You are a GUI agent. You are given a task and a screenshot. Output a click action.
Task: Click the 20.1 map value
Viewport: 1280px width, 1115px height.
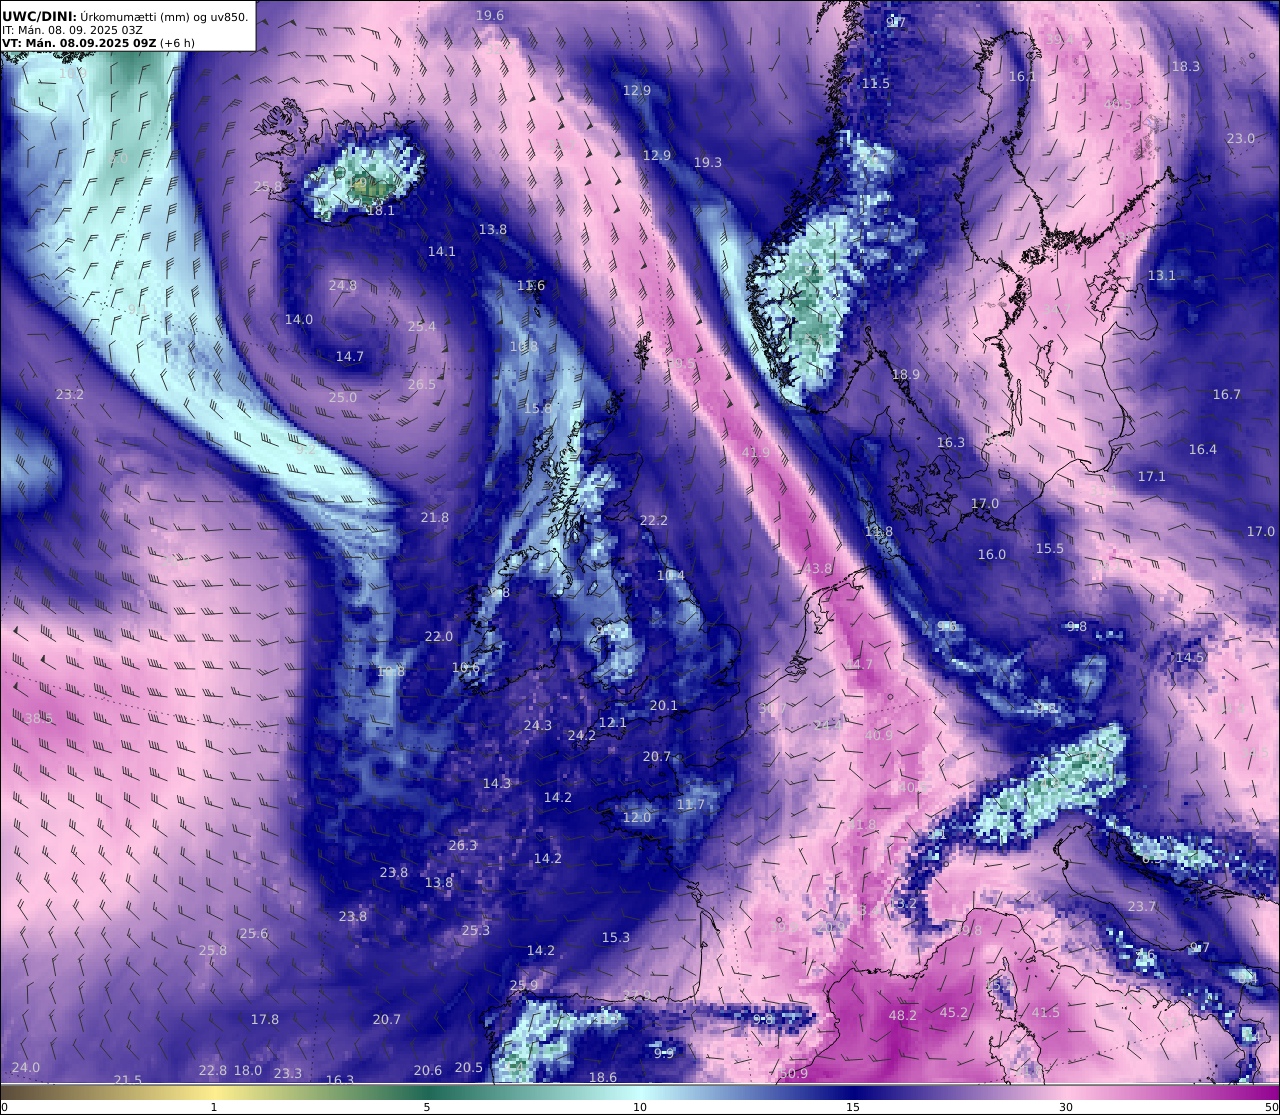click(x=663, y=705)
